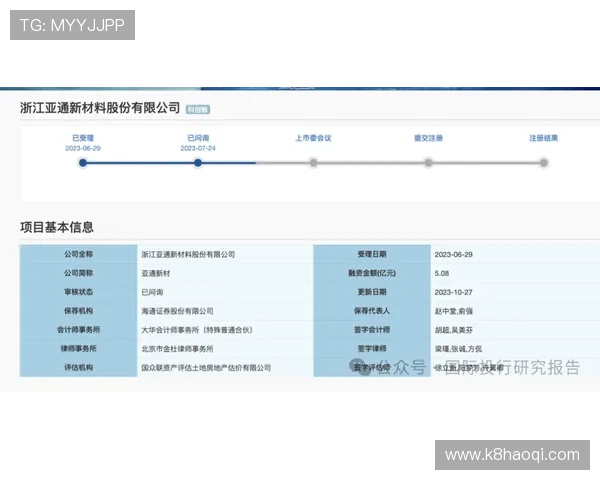
Task: Click the 评估机构 label cell
Action: [78, 367]
